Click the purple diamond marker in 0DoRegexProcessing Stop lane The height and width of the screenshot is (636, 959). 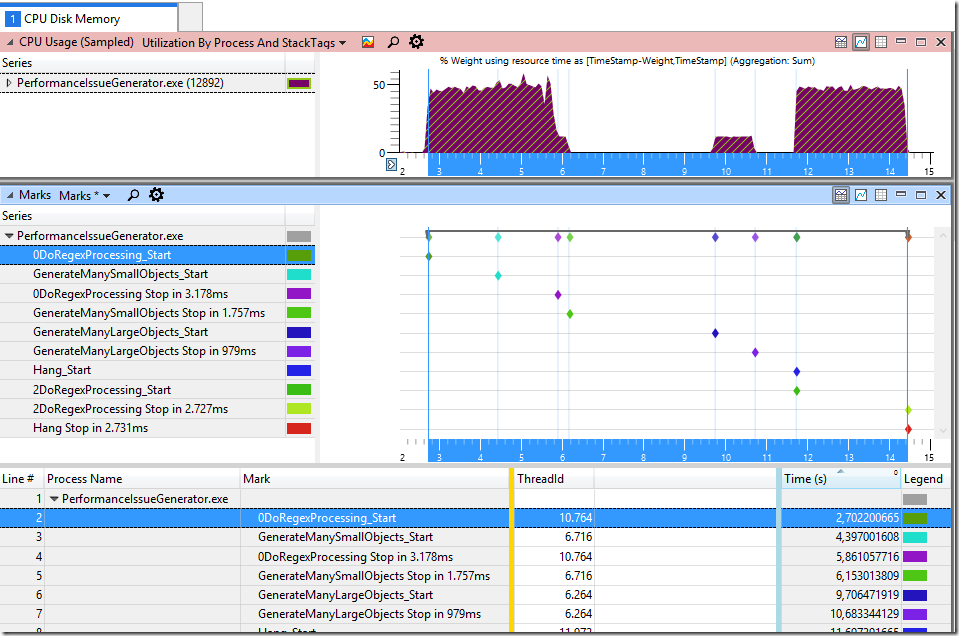[558, 295]
